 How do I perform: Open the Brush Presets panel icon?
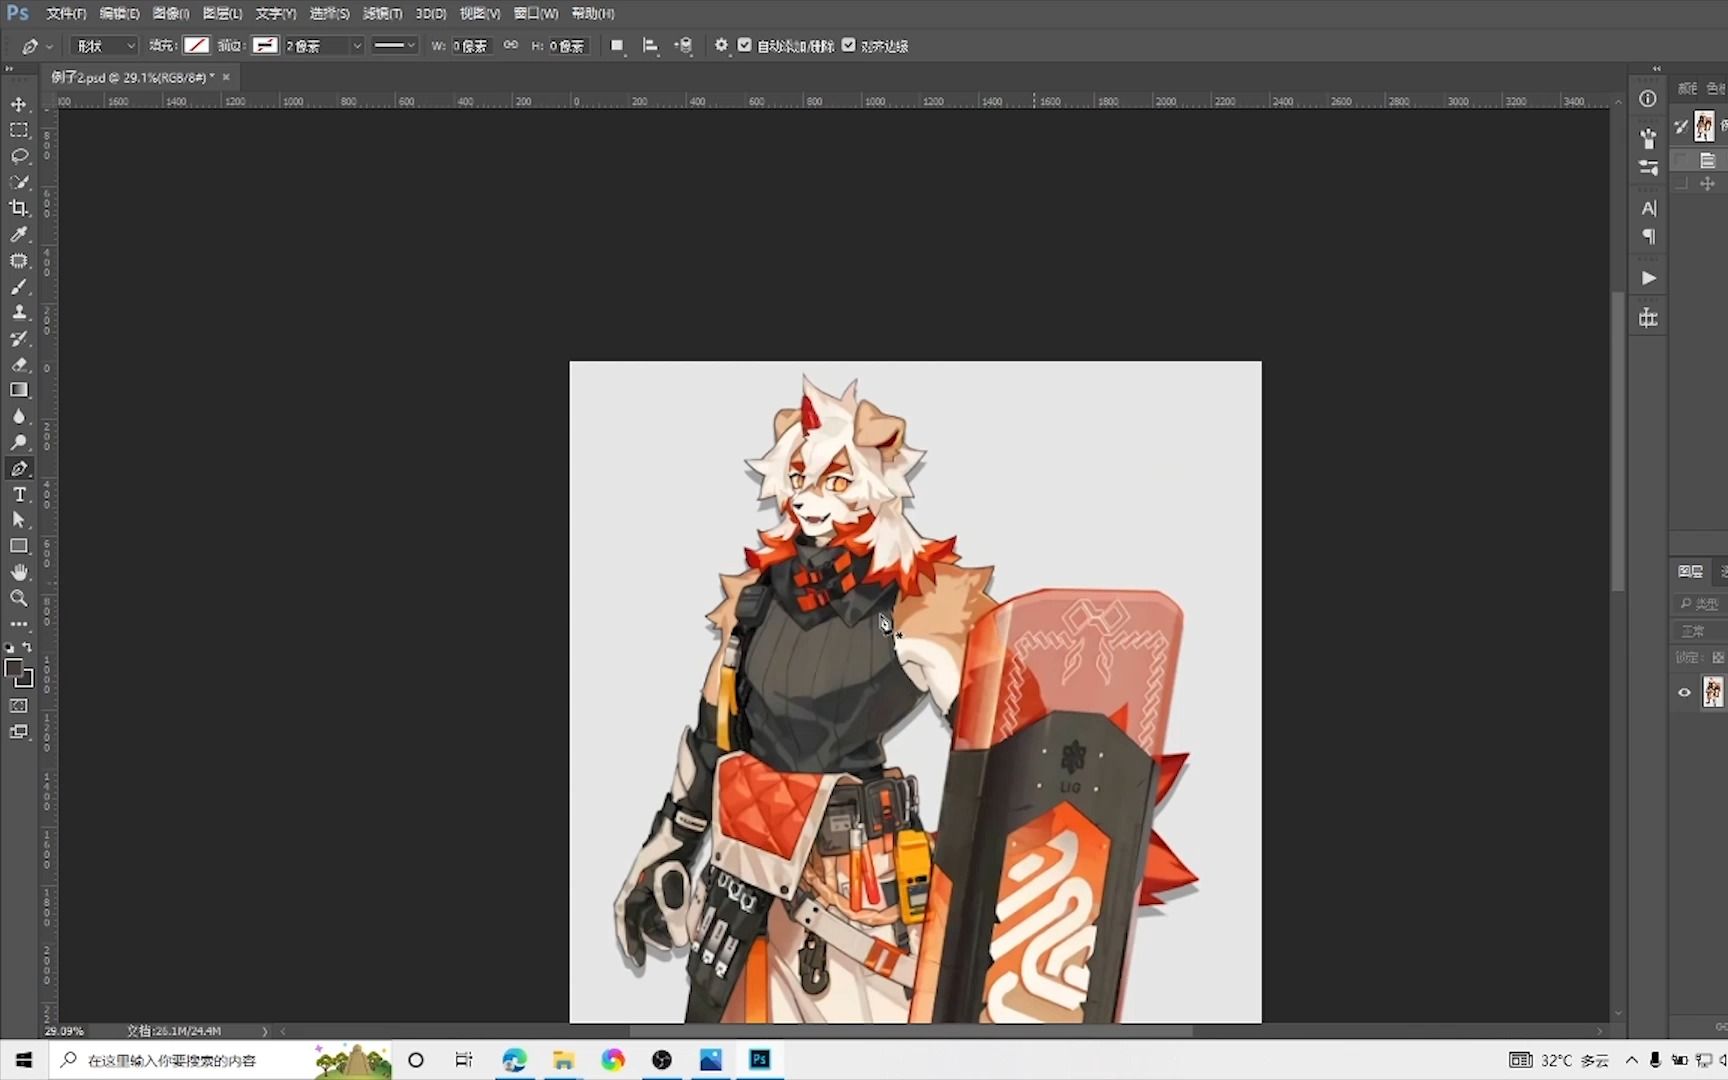1648,137
